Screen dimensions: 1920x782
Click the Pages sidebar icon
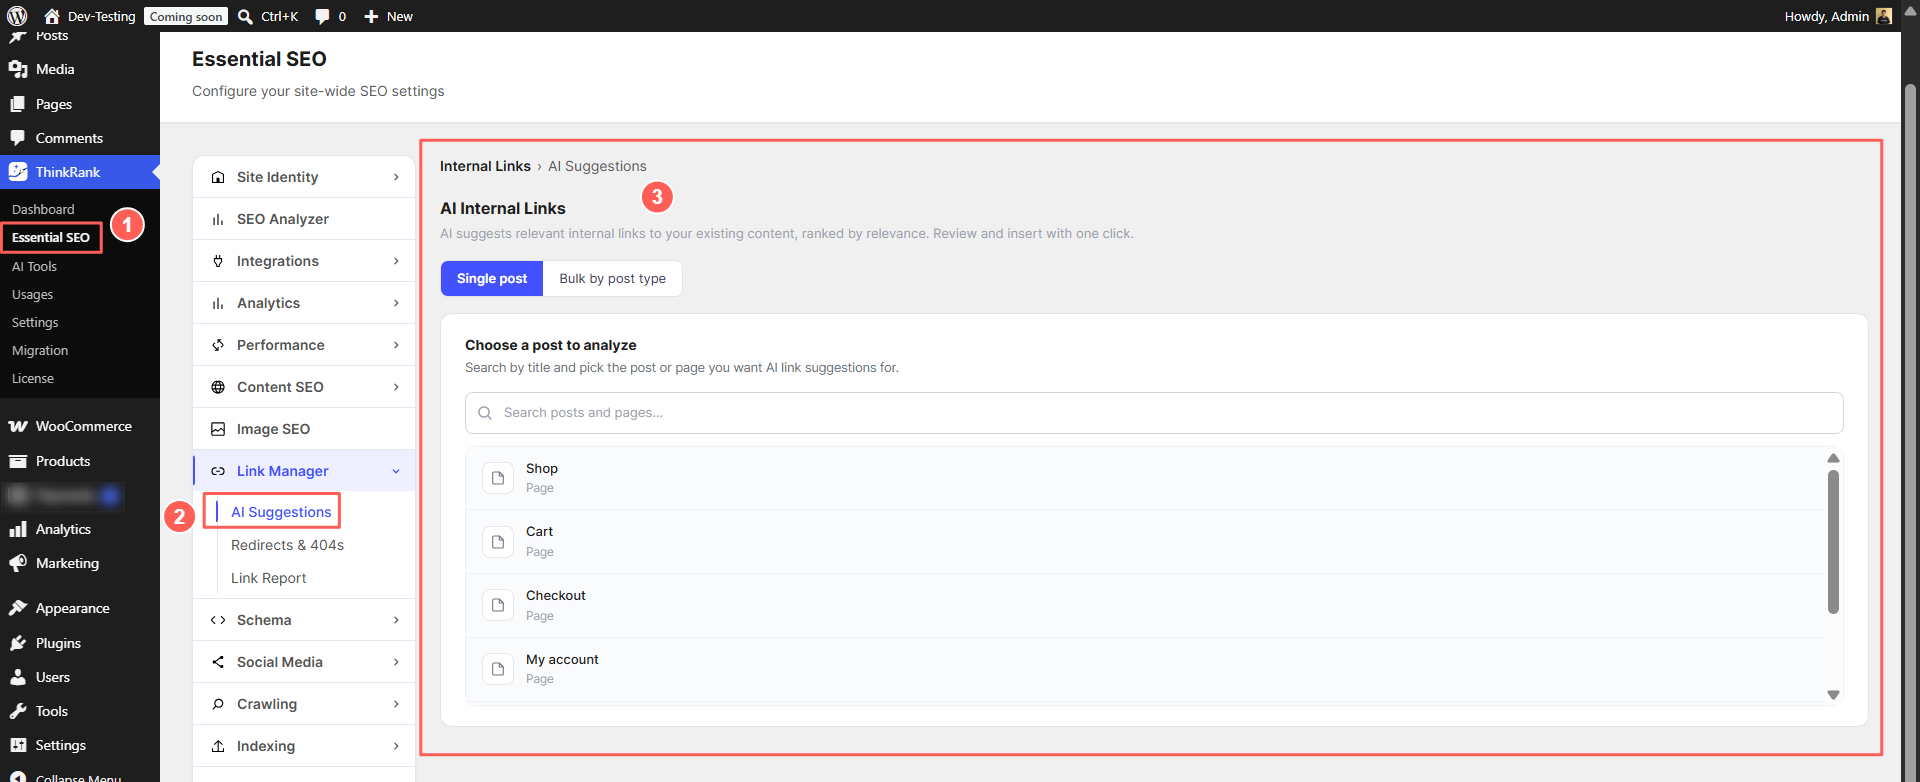pyautogui.click(x=18, y=104)
